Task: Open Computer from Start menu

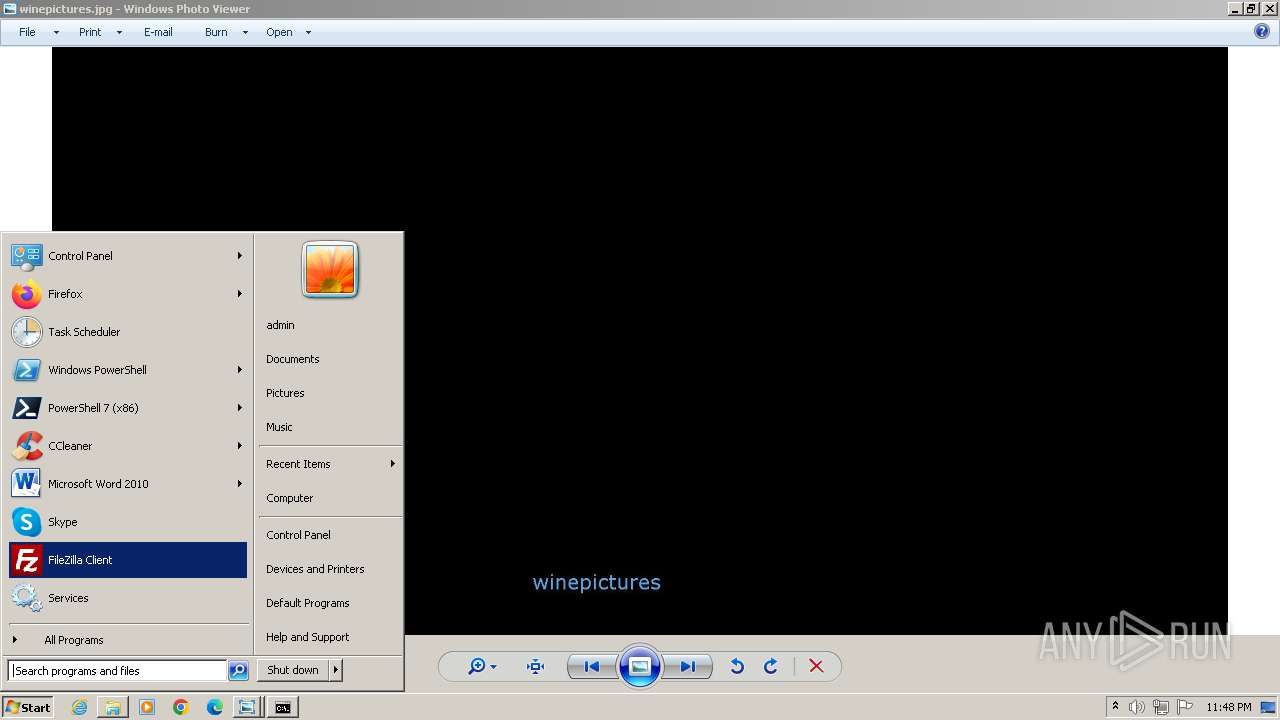Action: (x=290, y=498)
